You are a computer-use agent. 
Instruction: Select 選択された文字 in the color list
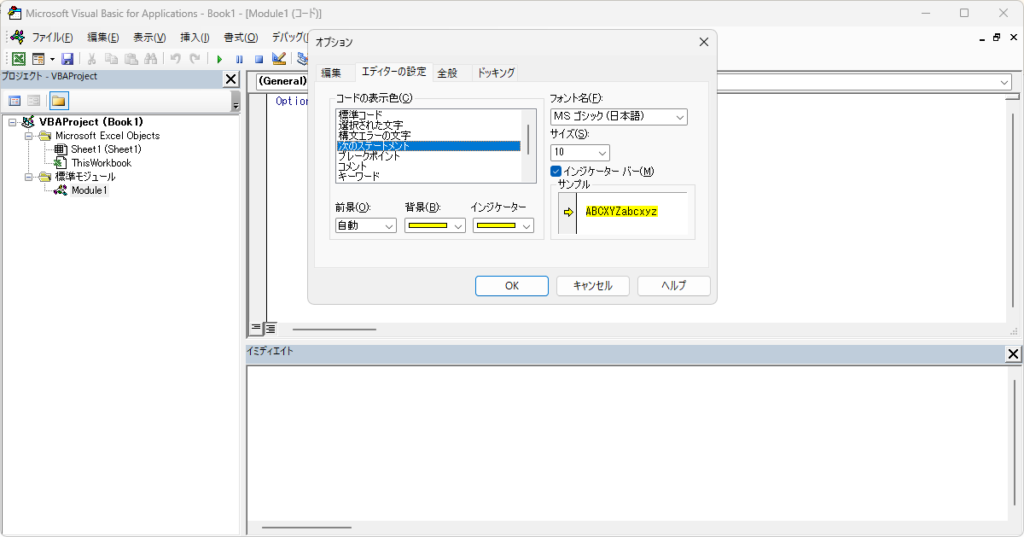[x=428, y=125]
